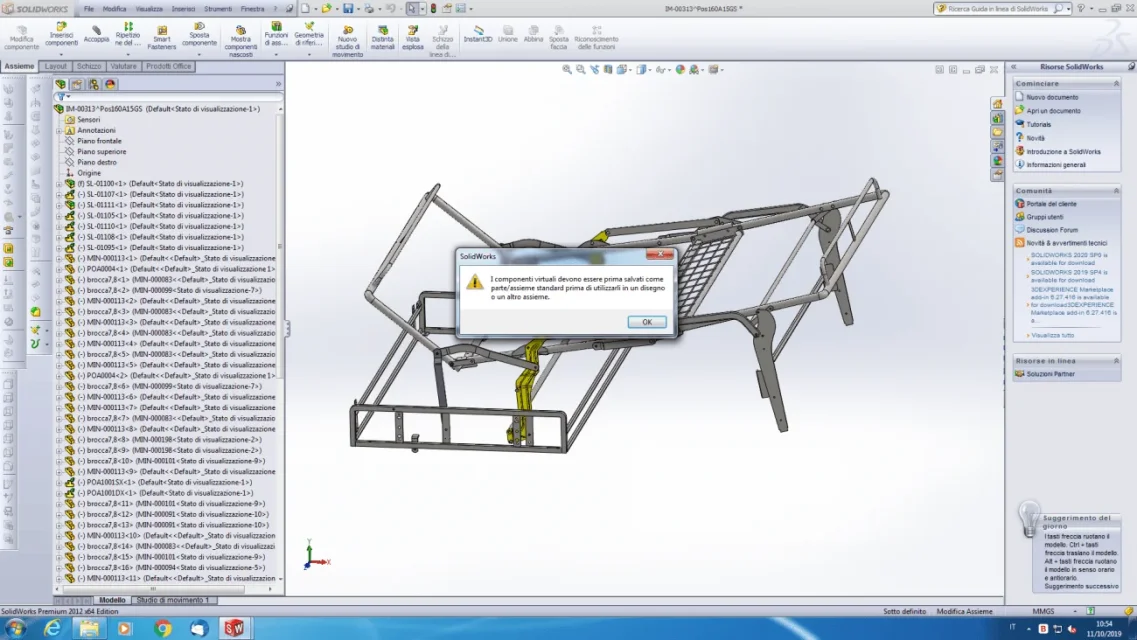Expand the SL-01100<1> component node

pyautogui.click(x=59, y=184)
